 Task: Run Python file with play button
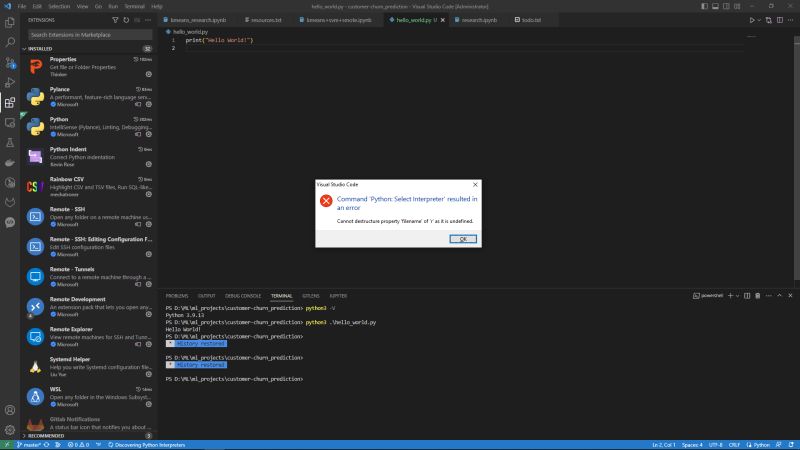point(752,20)
